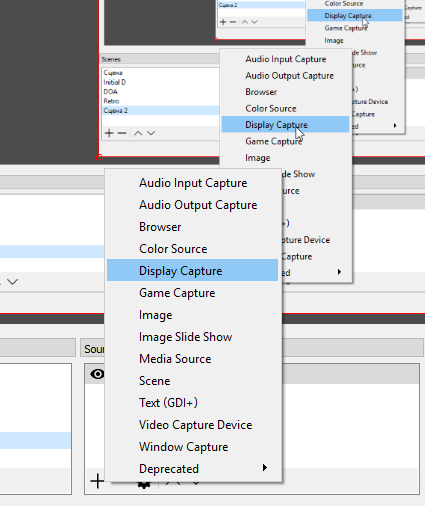Viewport: 425px width, 506px height.
Task: Choose Audio Output Capture in the front menu
Action: pos(193,205)
